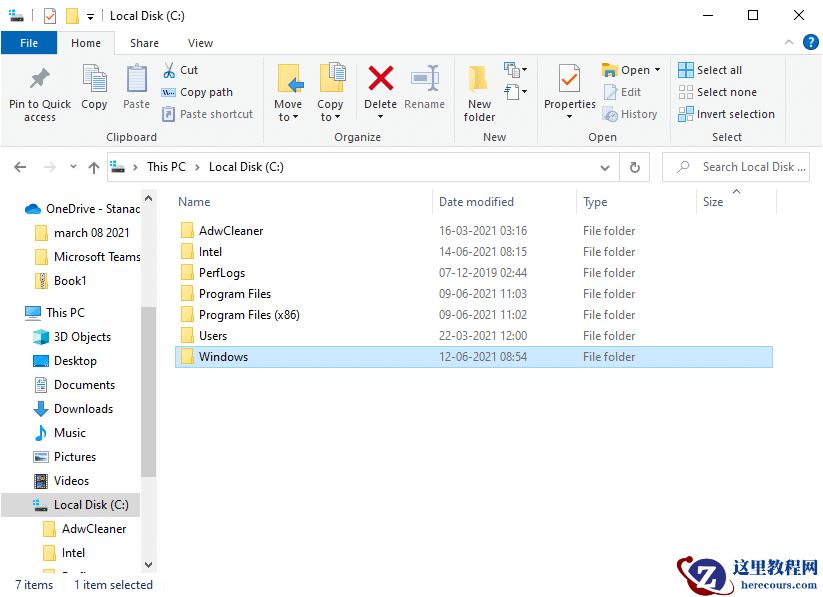Refresh the current folder view
The image size is (823, 597).
(x=635, y=167)
